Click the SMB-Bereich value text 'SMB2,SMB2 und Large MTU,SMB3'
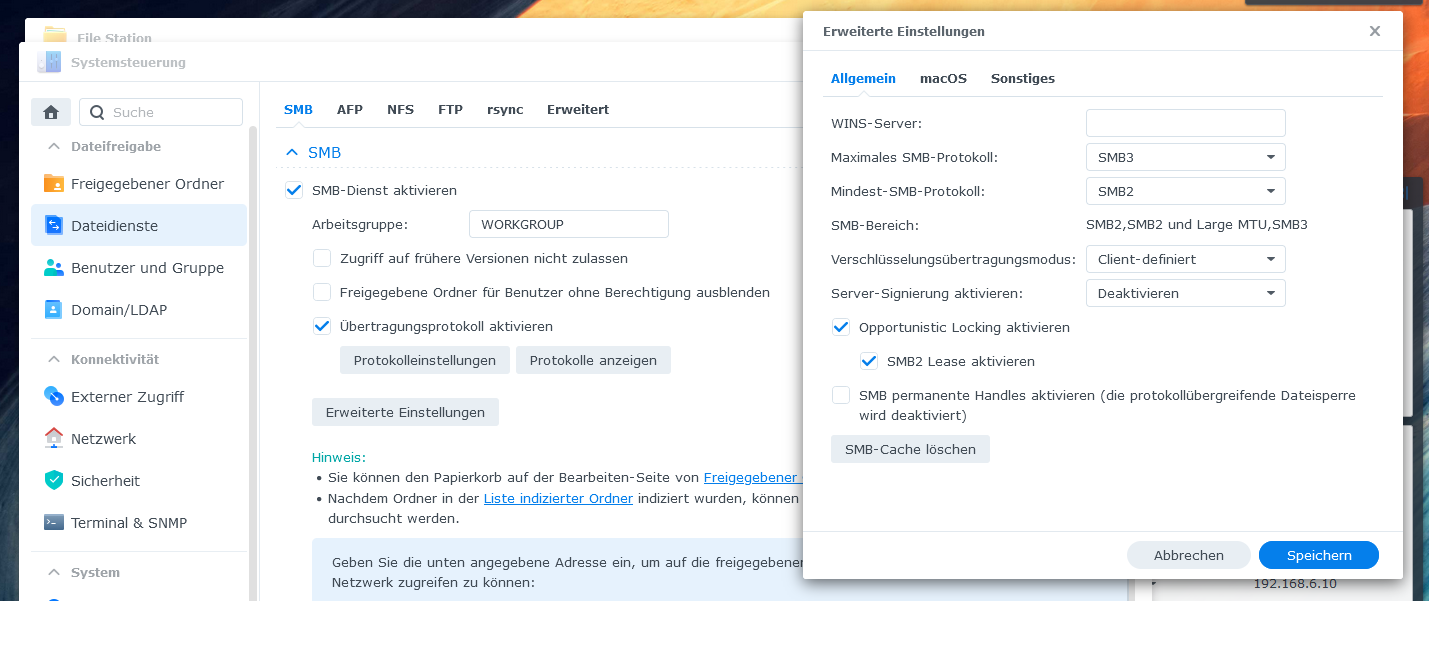 pyautogui.click(x=1197, y=225)
